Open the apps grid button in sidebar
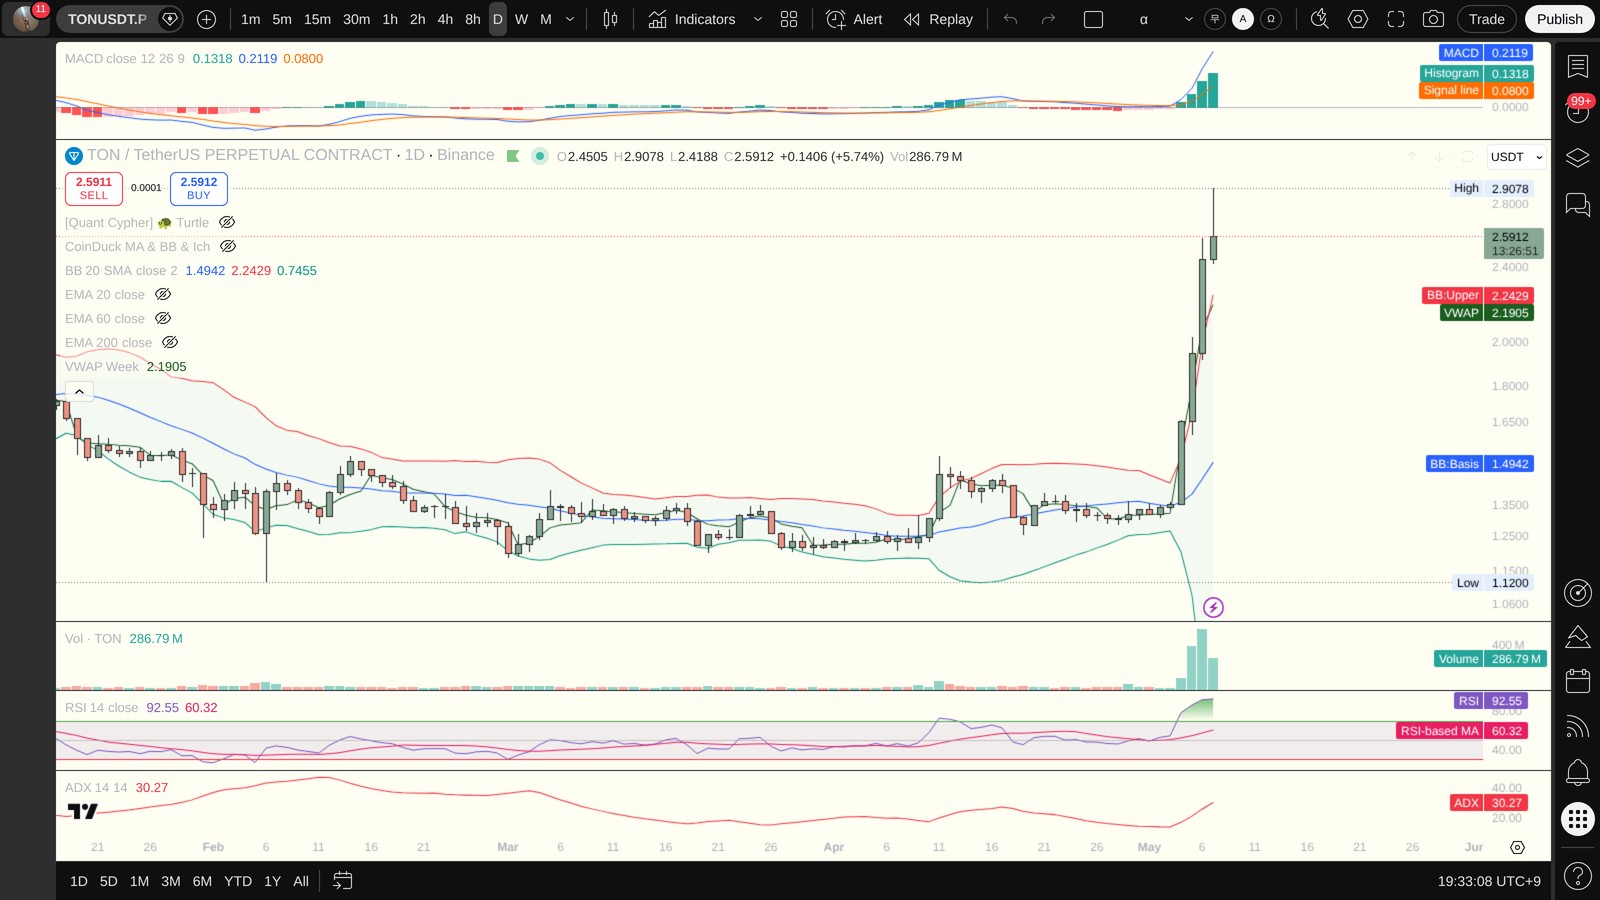The width and height of the screenshot is (1600, 900). (1577, 819)
